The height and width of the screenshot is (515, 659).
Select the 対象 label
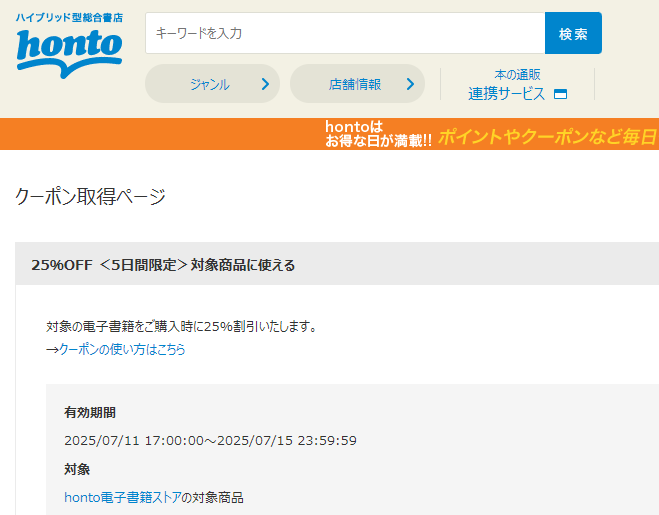click(77, 469)
